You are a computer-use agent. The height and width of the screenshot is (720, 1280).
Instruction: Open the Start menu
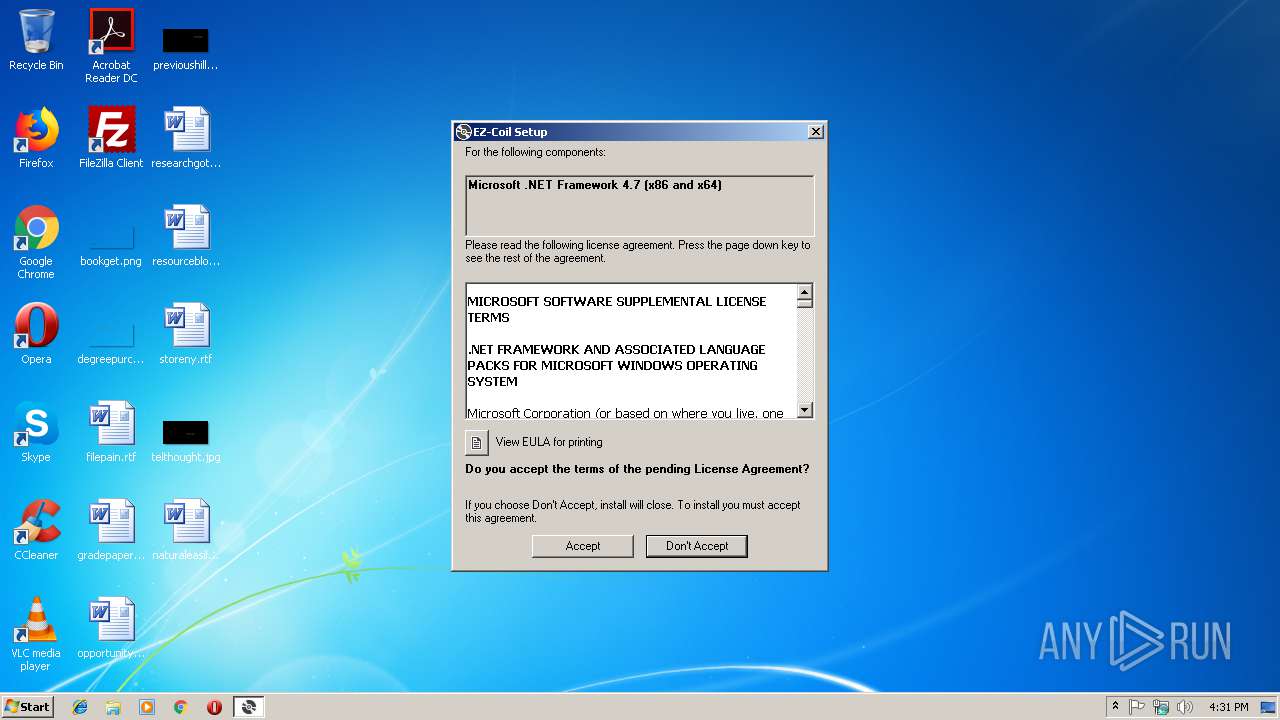pyautogui.click(x=28, y=707)
